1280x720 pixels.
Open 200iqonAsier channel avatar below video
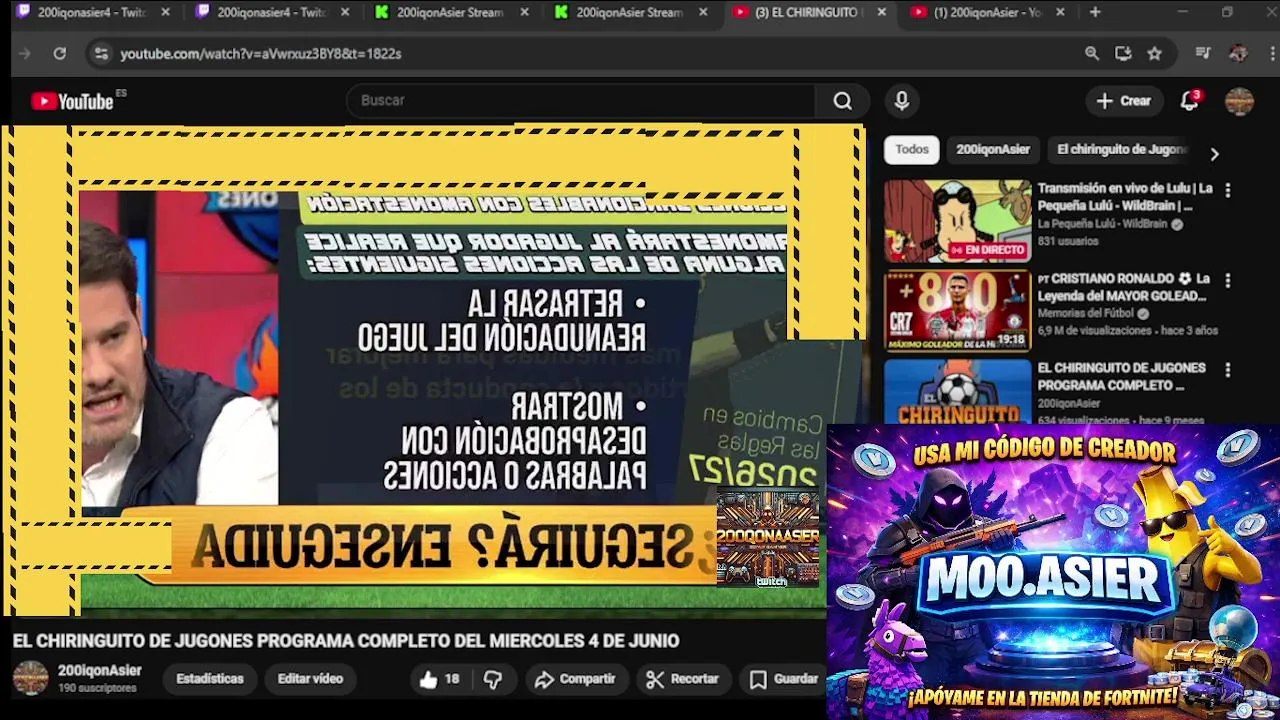pyautogui.click(x=30, y=678)
